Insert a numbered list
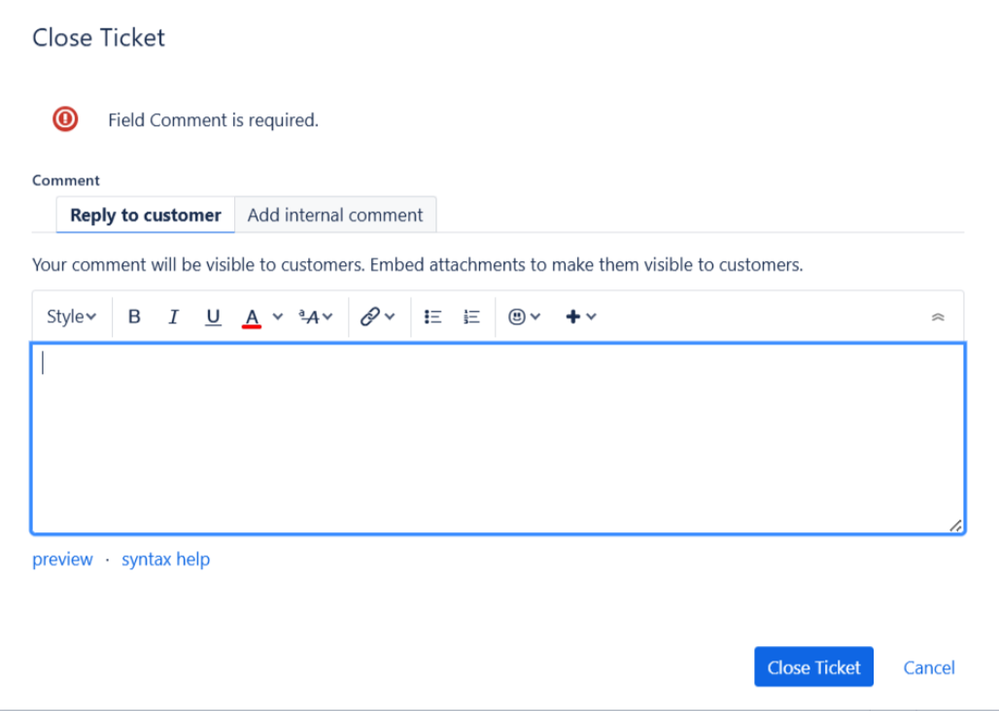This screenshot has width=999, height=711. (471, 317)
